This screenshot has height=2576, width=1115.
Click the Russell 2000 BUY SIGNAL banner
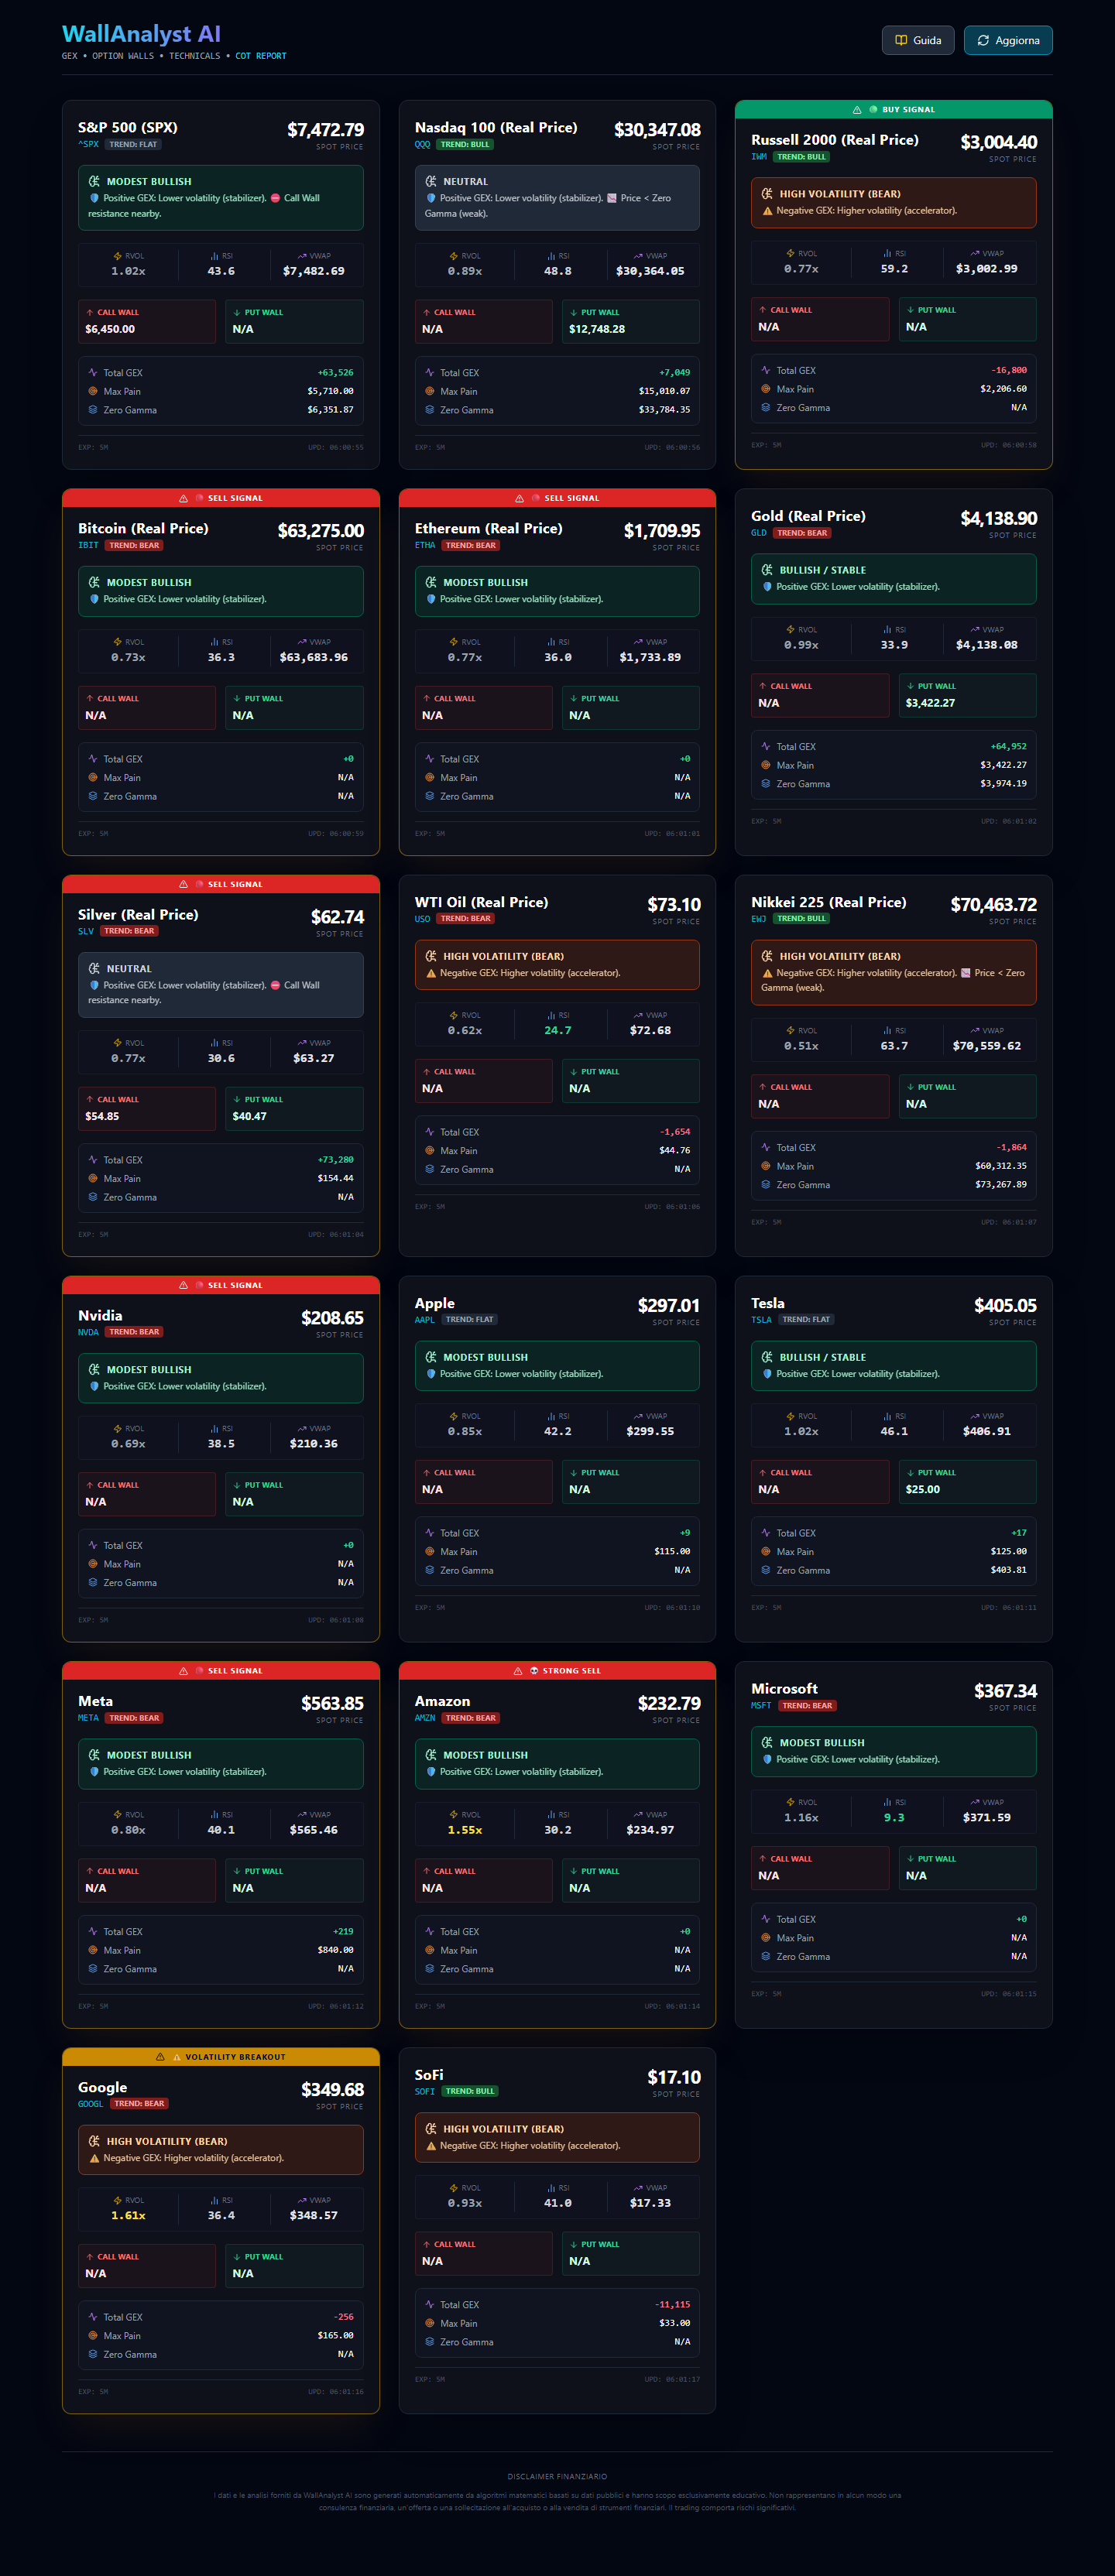(893, 109)
